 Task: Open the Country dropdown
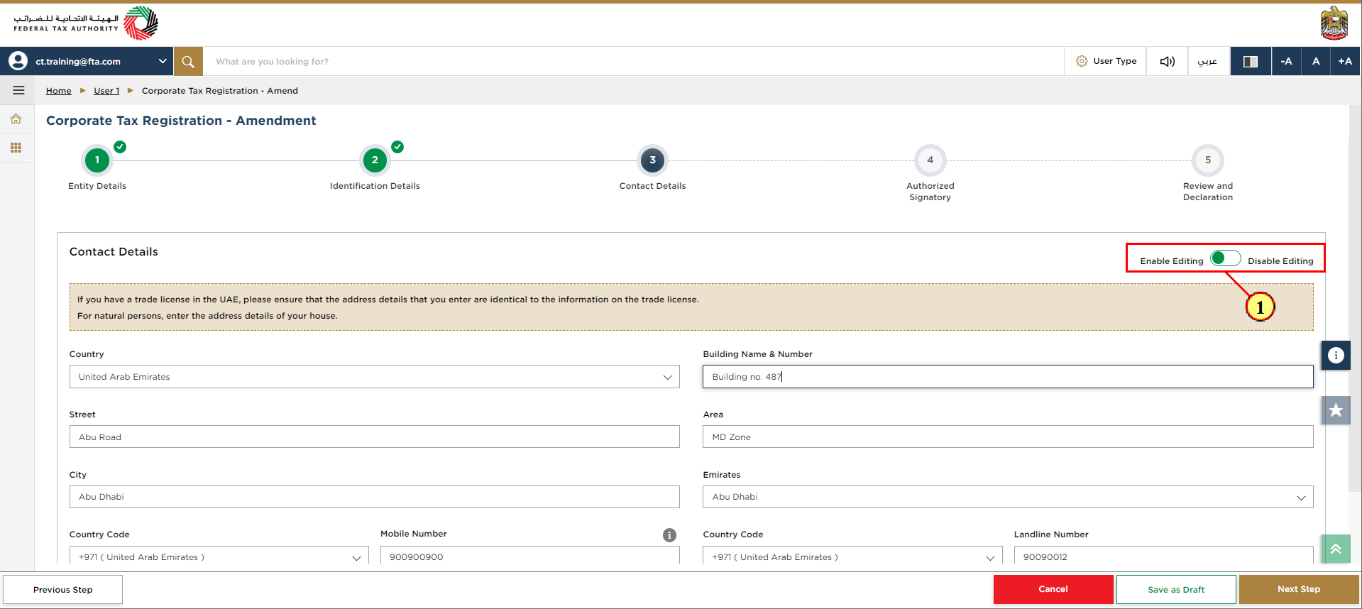tap(374, 377)
